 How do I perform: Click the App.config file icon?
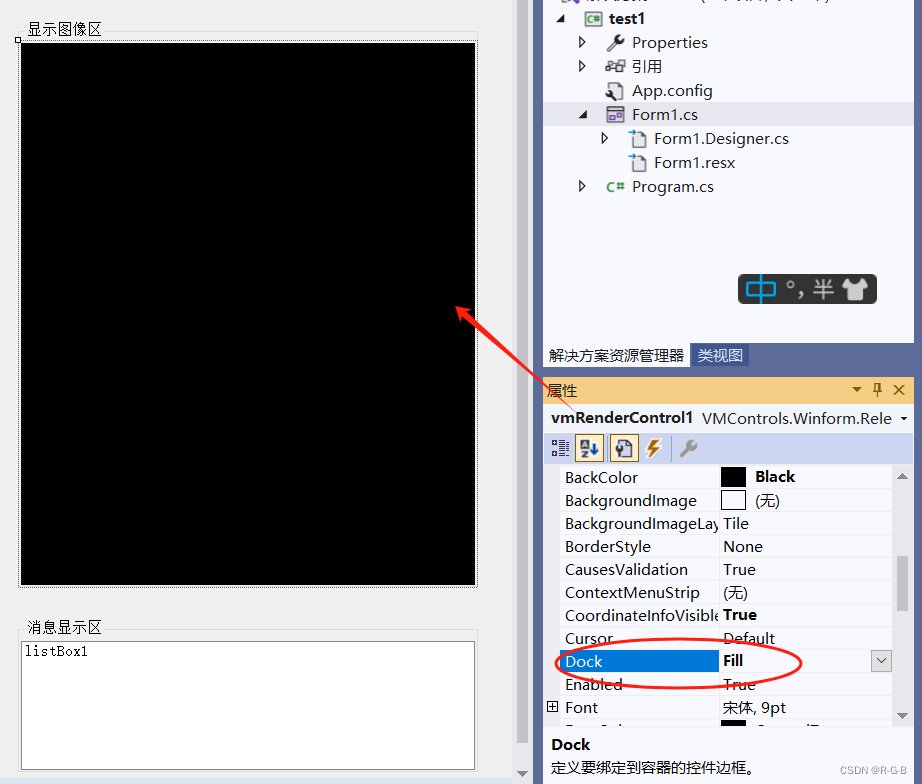click(615, 91)
